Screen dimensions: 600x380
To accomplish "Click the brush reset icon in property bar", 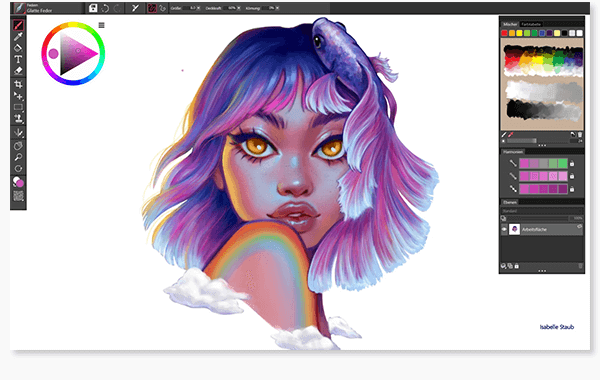I will 135,8.
